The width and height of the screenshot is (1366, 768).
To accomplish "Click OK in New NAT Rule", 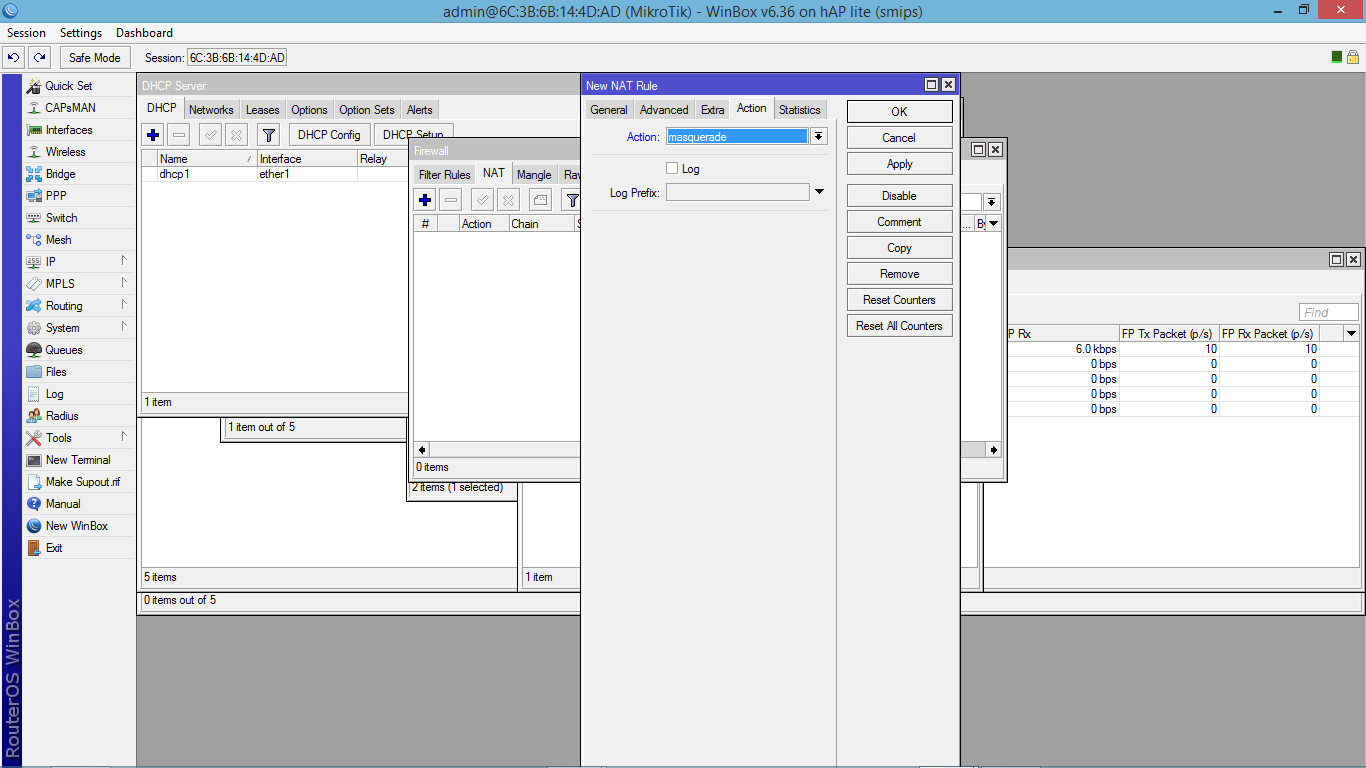I will click(900, 112).
